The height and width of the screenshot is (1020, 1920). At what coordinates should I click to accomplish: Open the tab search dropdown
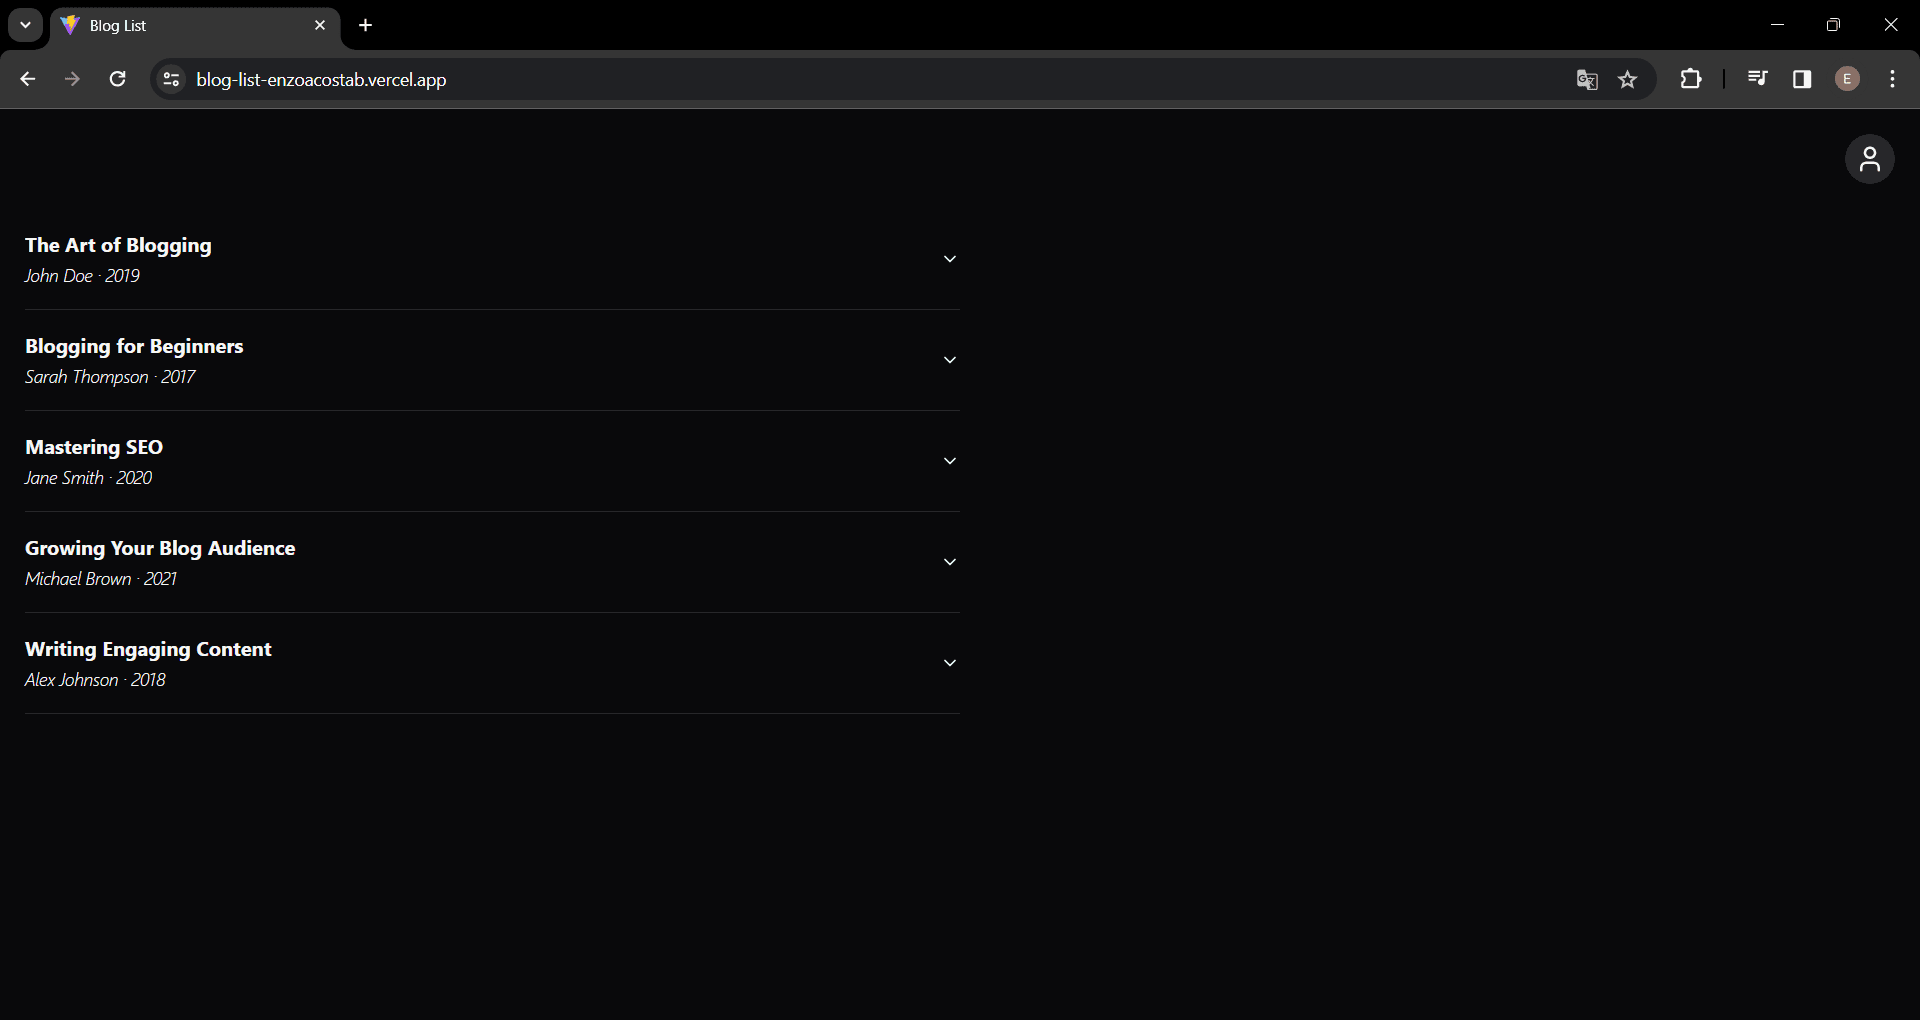tap(26, 26)
